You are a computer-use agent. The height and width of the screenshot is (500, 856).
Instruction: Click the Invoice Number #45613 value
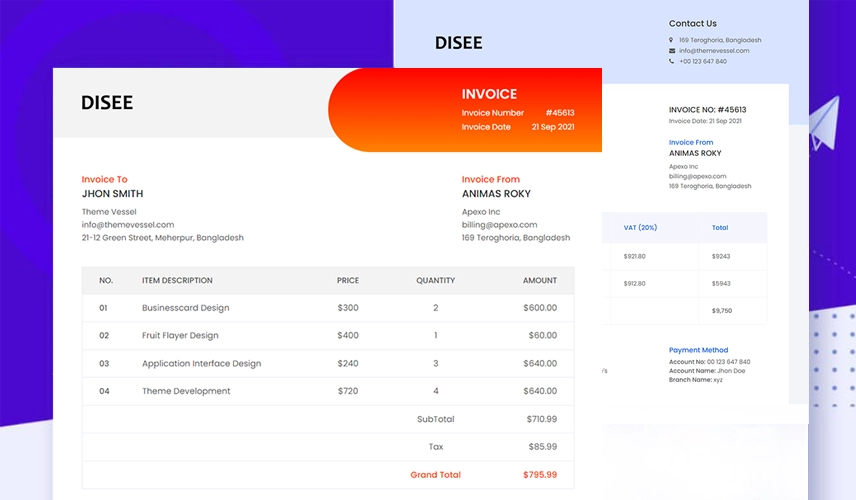[x=560, y=113]
